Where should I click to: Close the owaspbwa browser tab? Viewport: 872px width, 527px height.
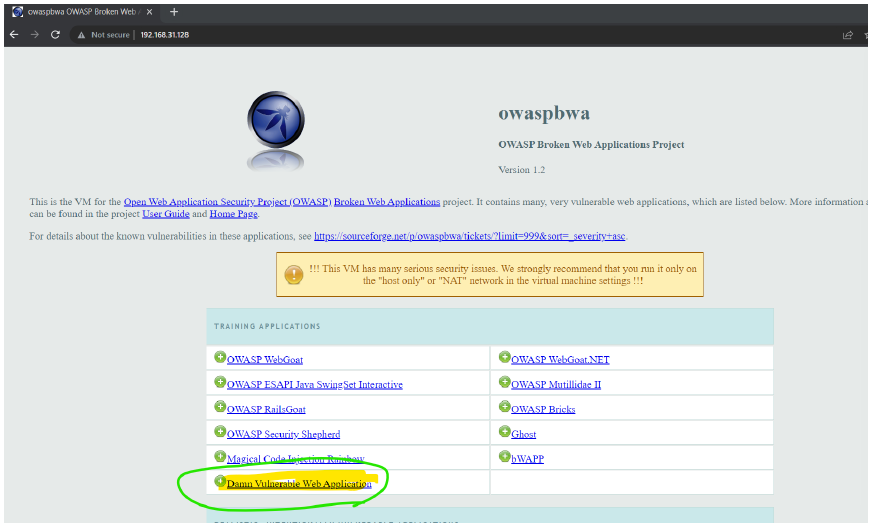[149, 12]
